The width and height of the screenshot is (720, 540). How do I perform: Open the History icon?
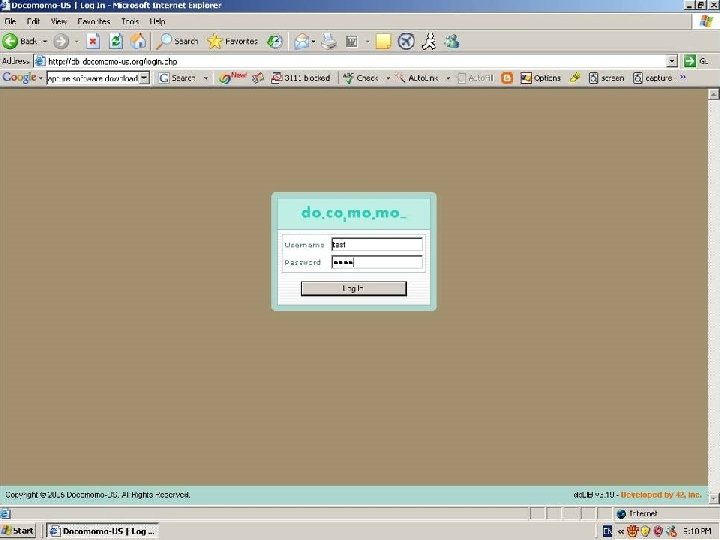click(x=275, y=41)
